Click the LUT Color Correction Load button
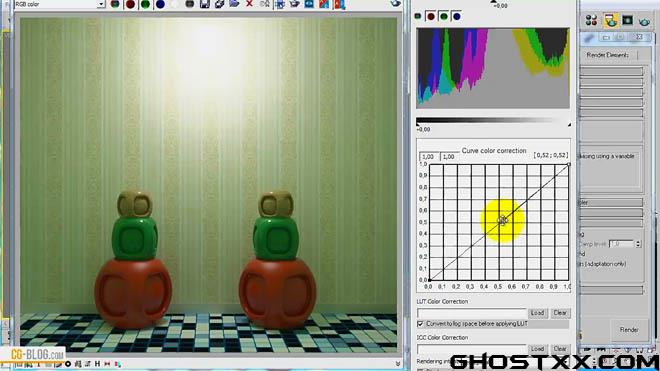This screenshot has height=371, width=660. pos(538,313)
